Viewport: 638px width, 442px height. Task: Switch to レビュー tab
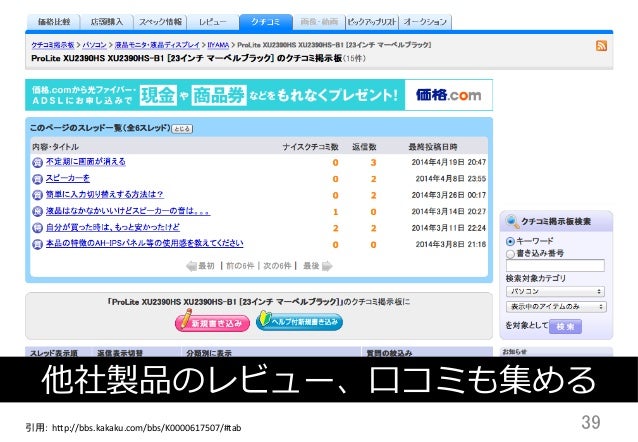pos(213,22)
